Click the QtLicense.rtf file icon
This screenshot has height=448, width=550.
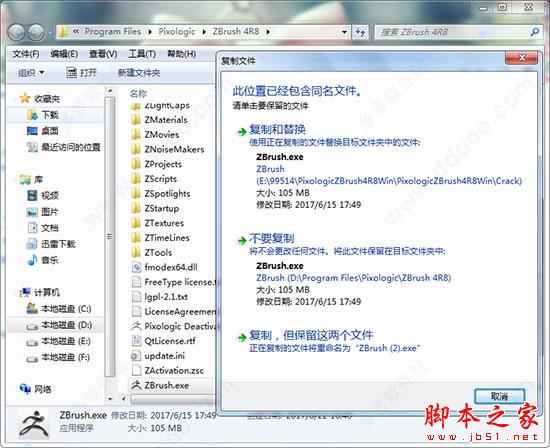pos(136,341)
